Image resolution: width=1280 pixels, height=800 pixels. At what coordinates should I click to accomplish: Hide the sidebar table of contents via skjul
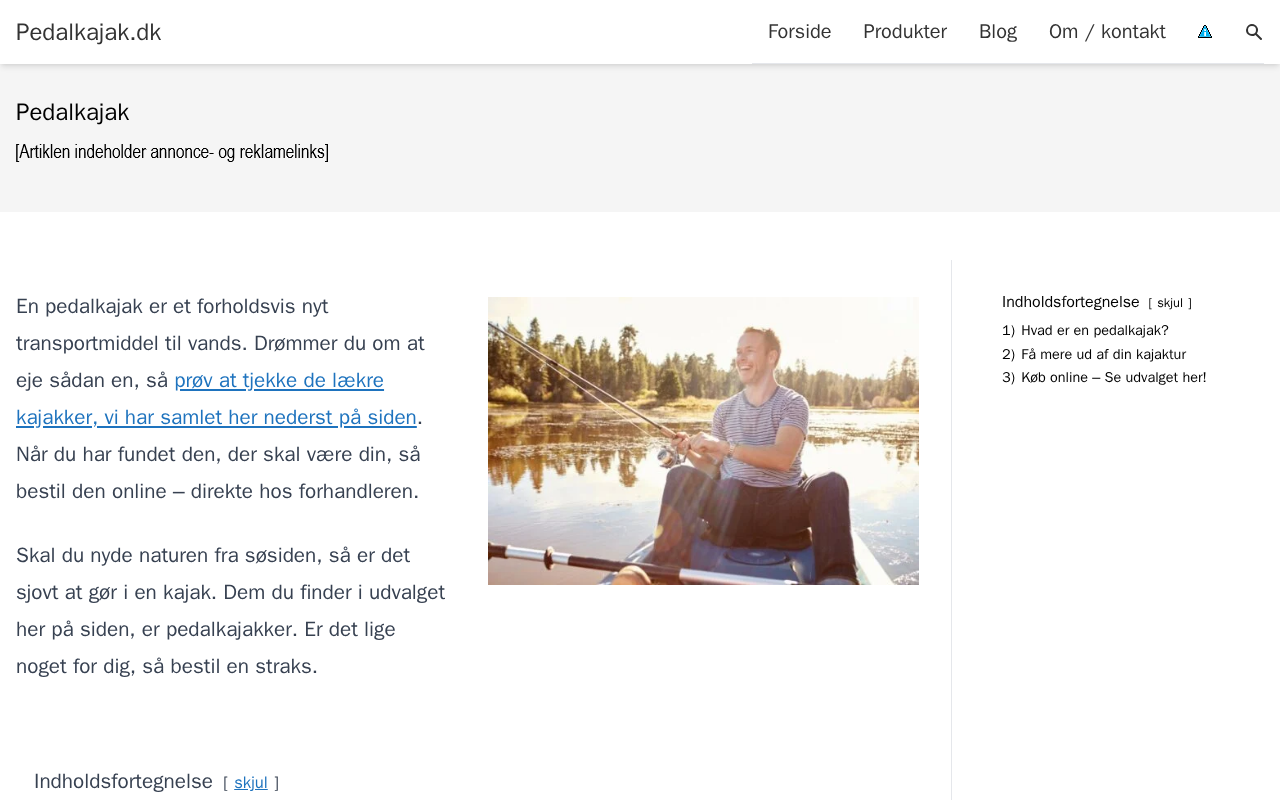pyautogui.click(x=1170, y=303)
